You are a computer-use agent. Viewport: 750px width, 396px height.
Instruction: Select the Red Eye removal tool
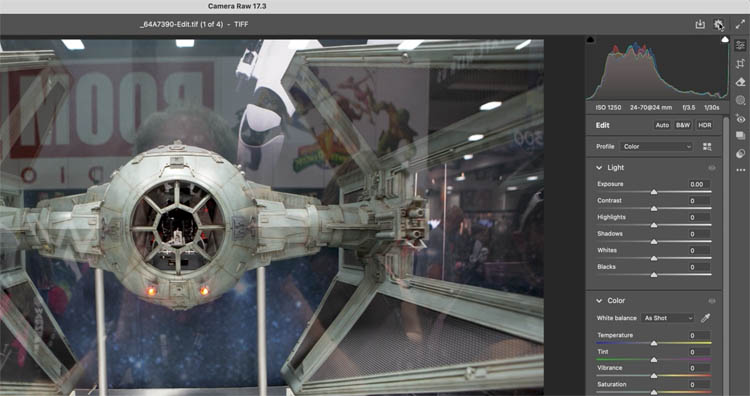740,119
